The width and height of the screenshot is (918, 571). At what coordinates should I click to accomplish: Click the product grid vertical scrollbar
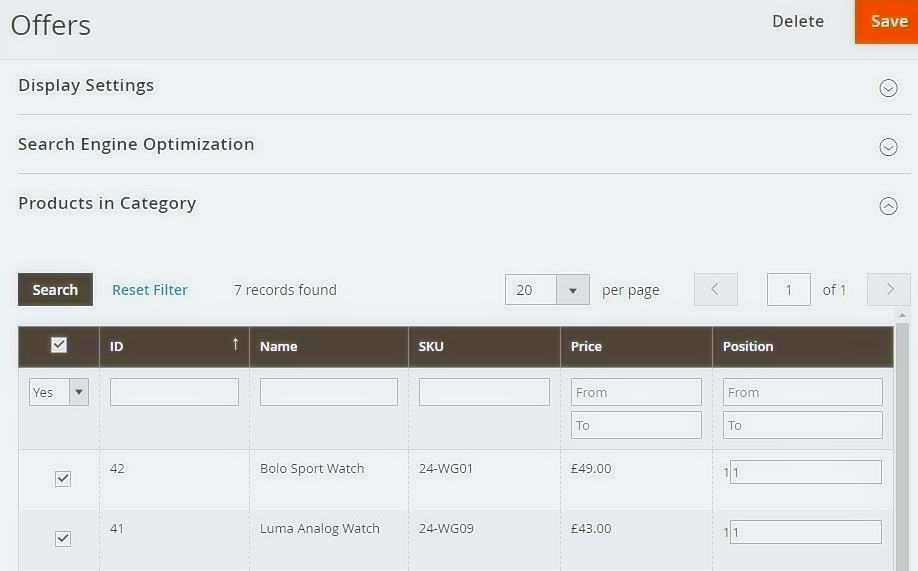(902, 440)
